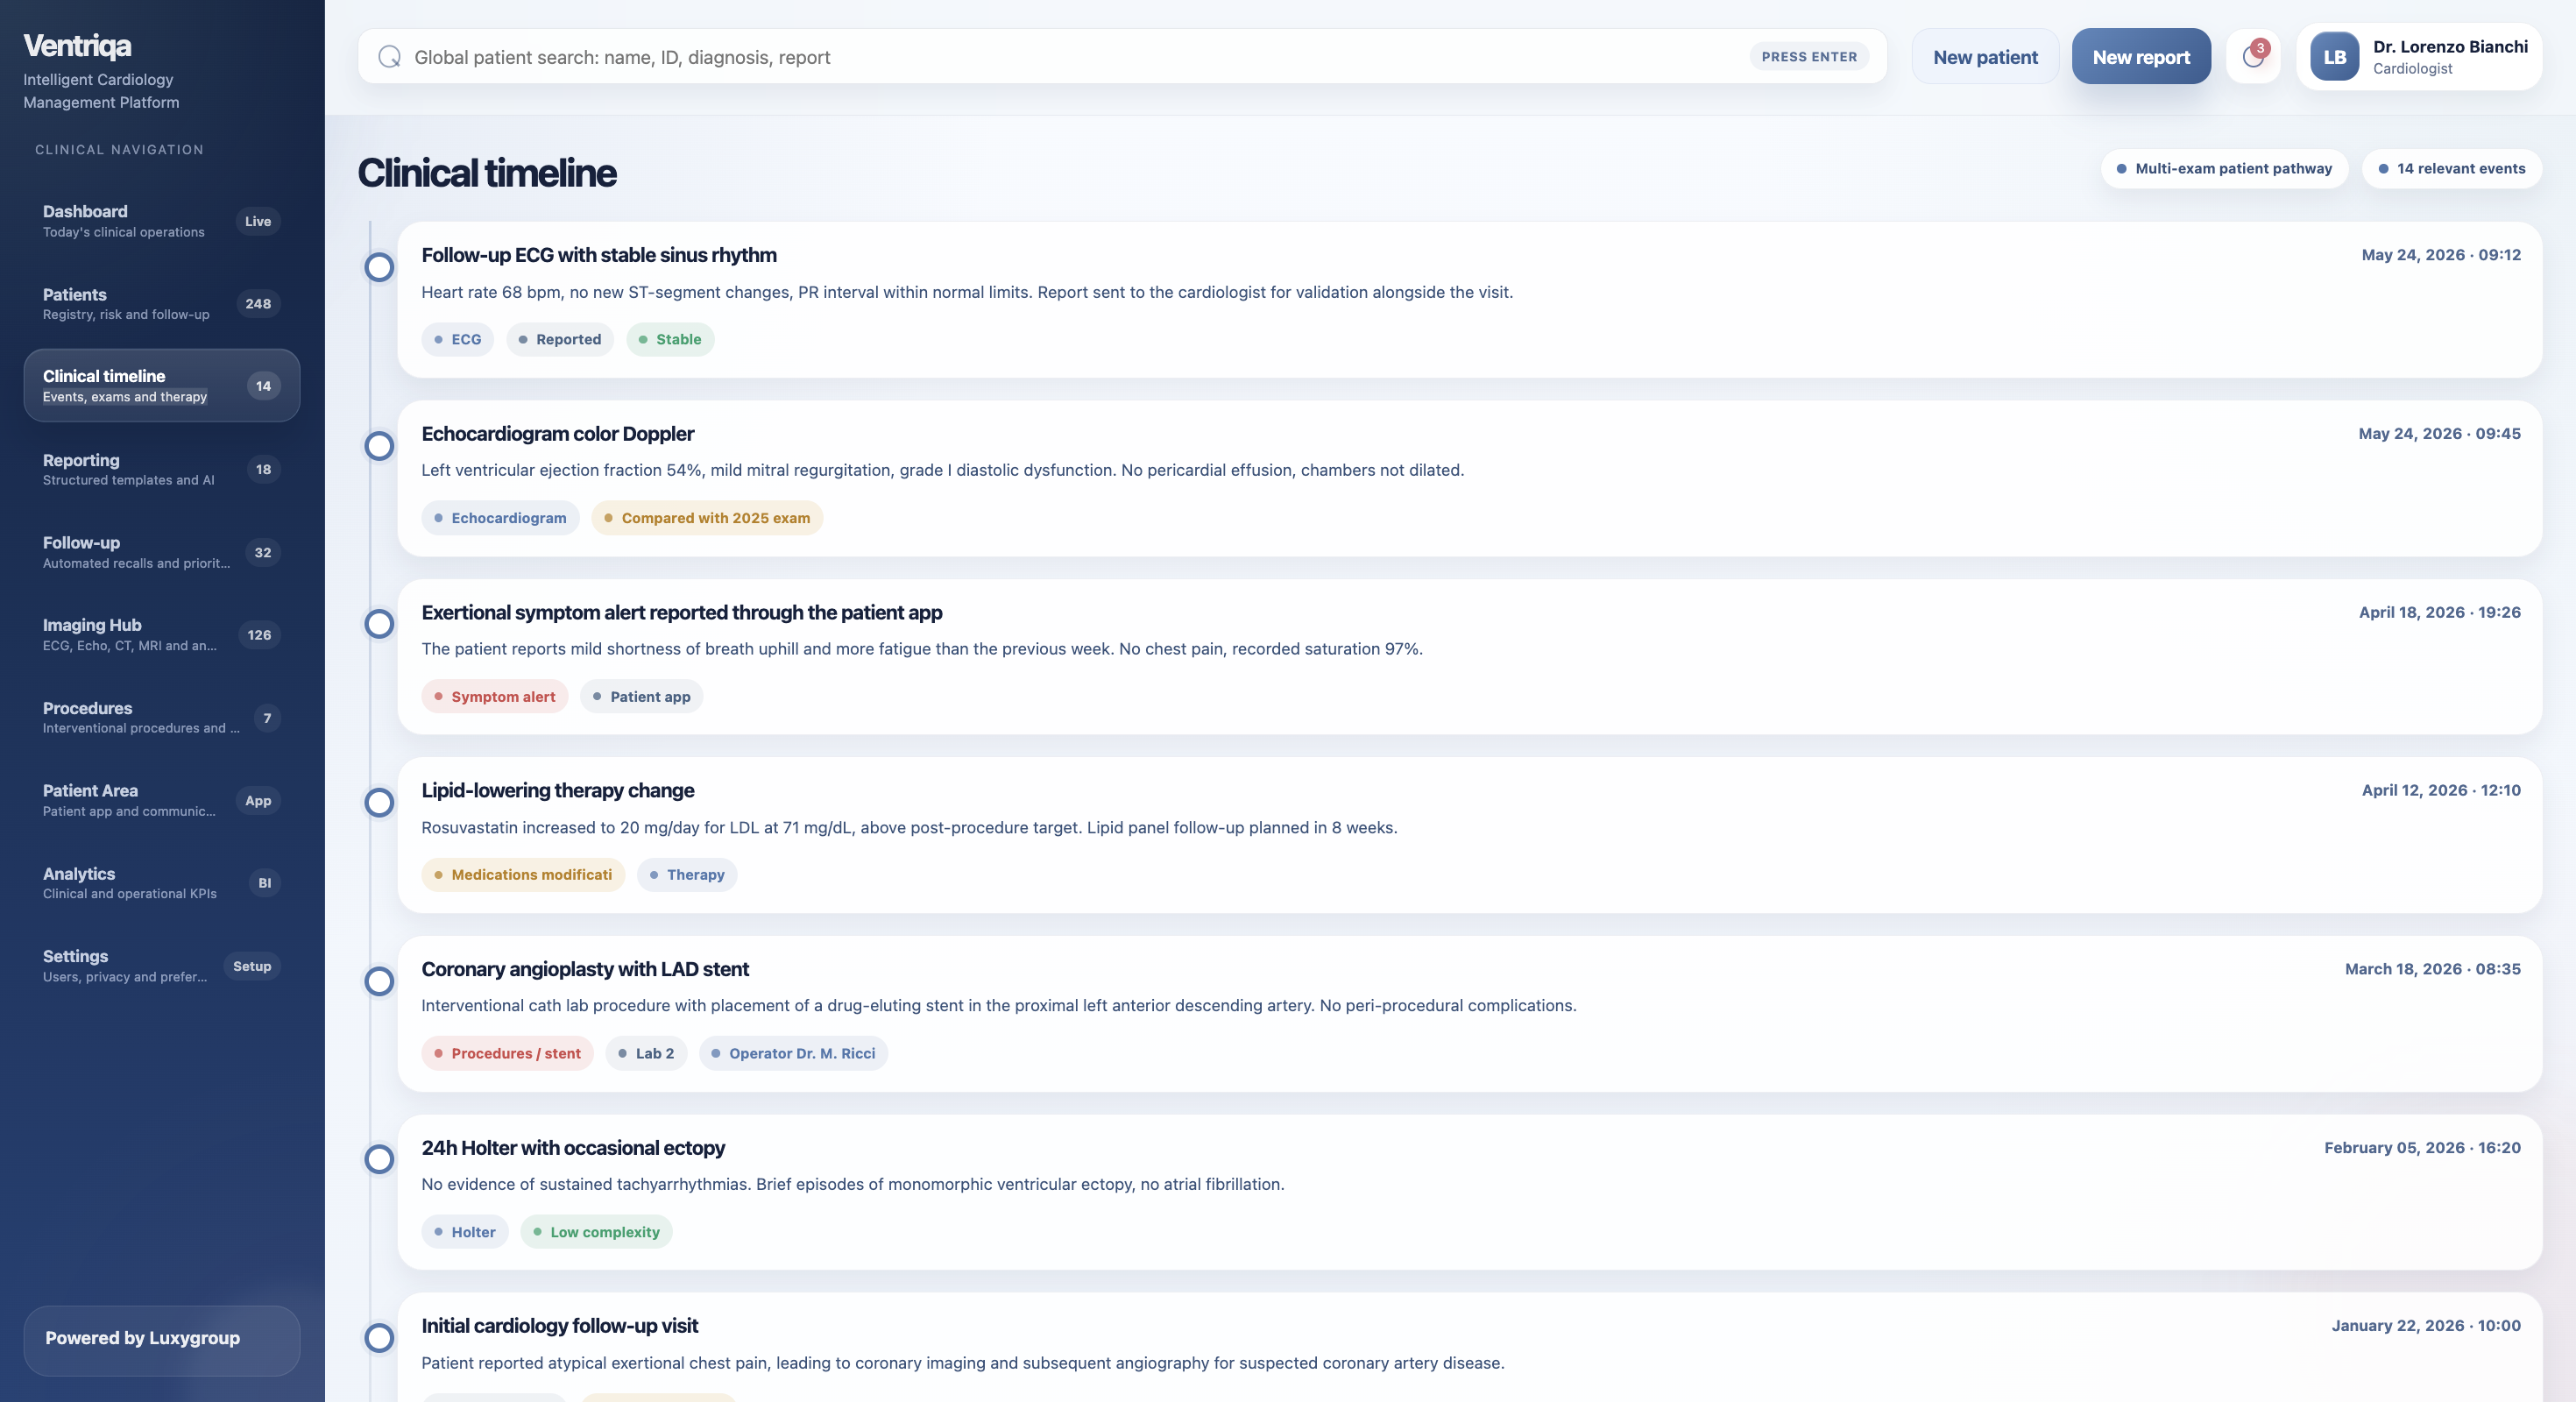The width and height of the screenshot is (2576, 1402).
Task: Go to Patient Area
Action: pyautogui.click(x=161, y=800)
